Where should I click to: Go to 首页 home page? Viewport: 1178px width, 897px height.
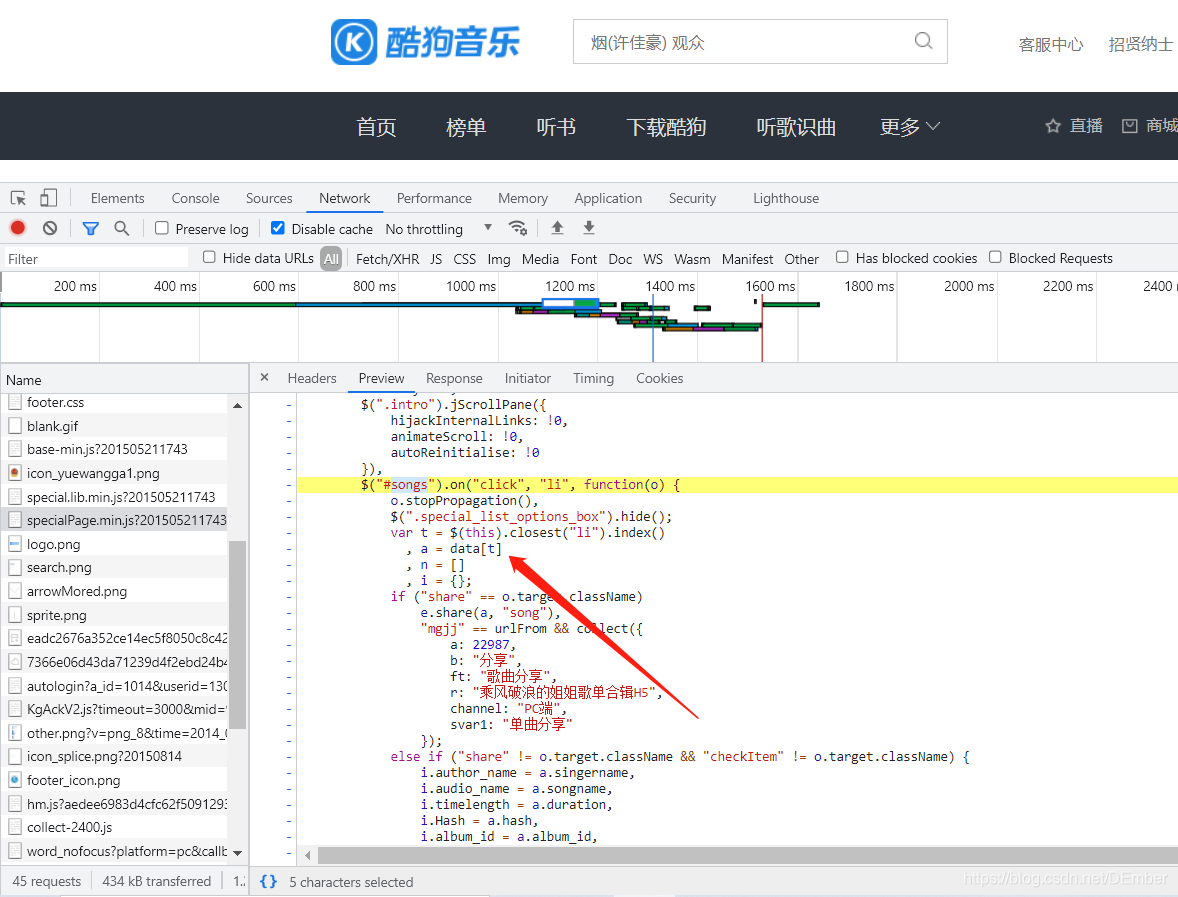pyautogui.click(x=376, y=126)
